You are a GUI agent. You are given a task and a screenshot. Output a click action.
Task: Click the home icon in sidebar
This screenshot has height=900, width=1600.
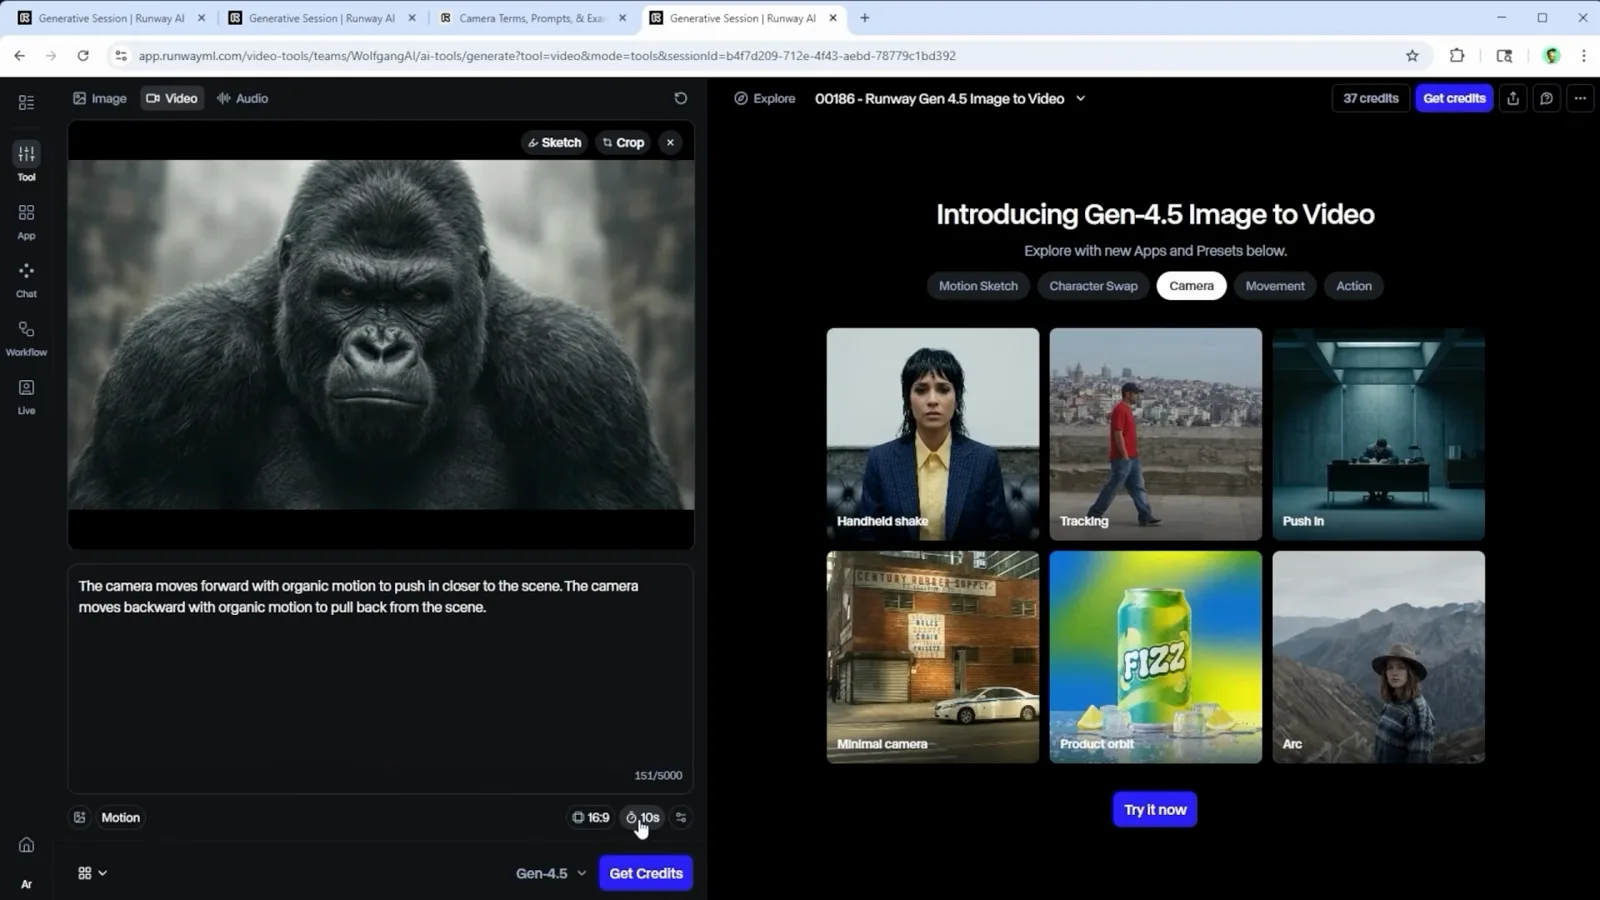(26, 845)
